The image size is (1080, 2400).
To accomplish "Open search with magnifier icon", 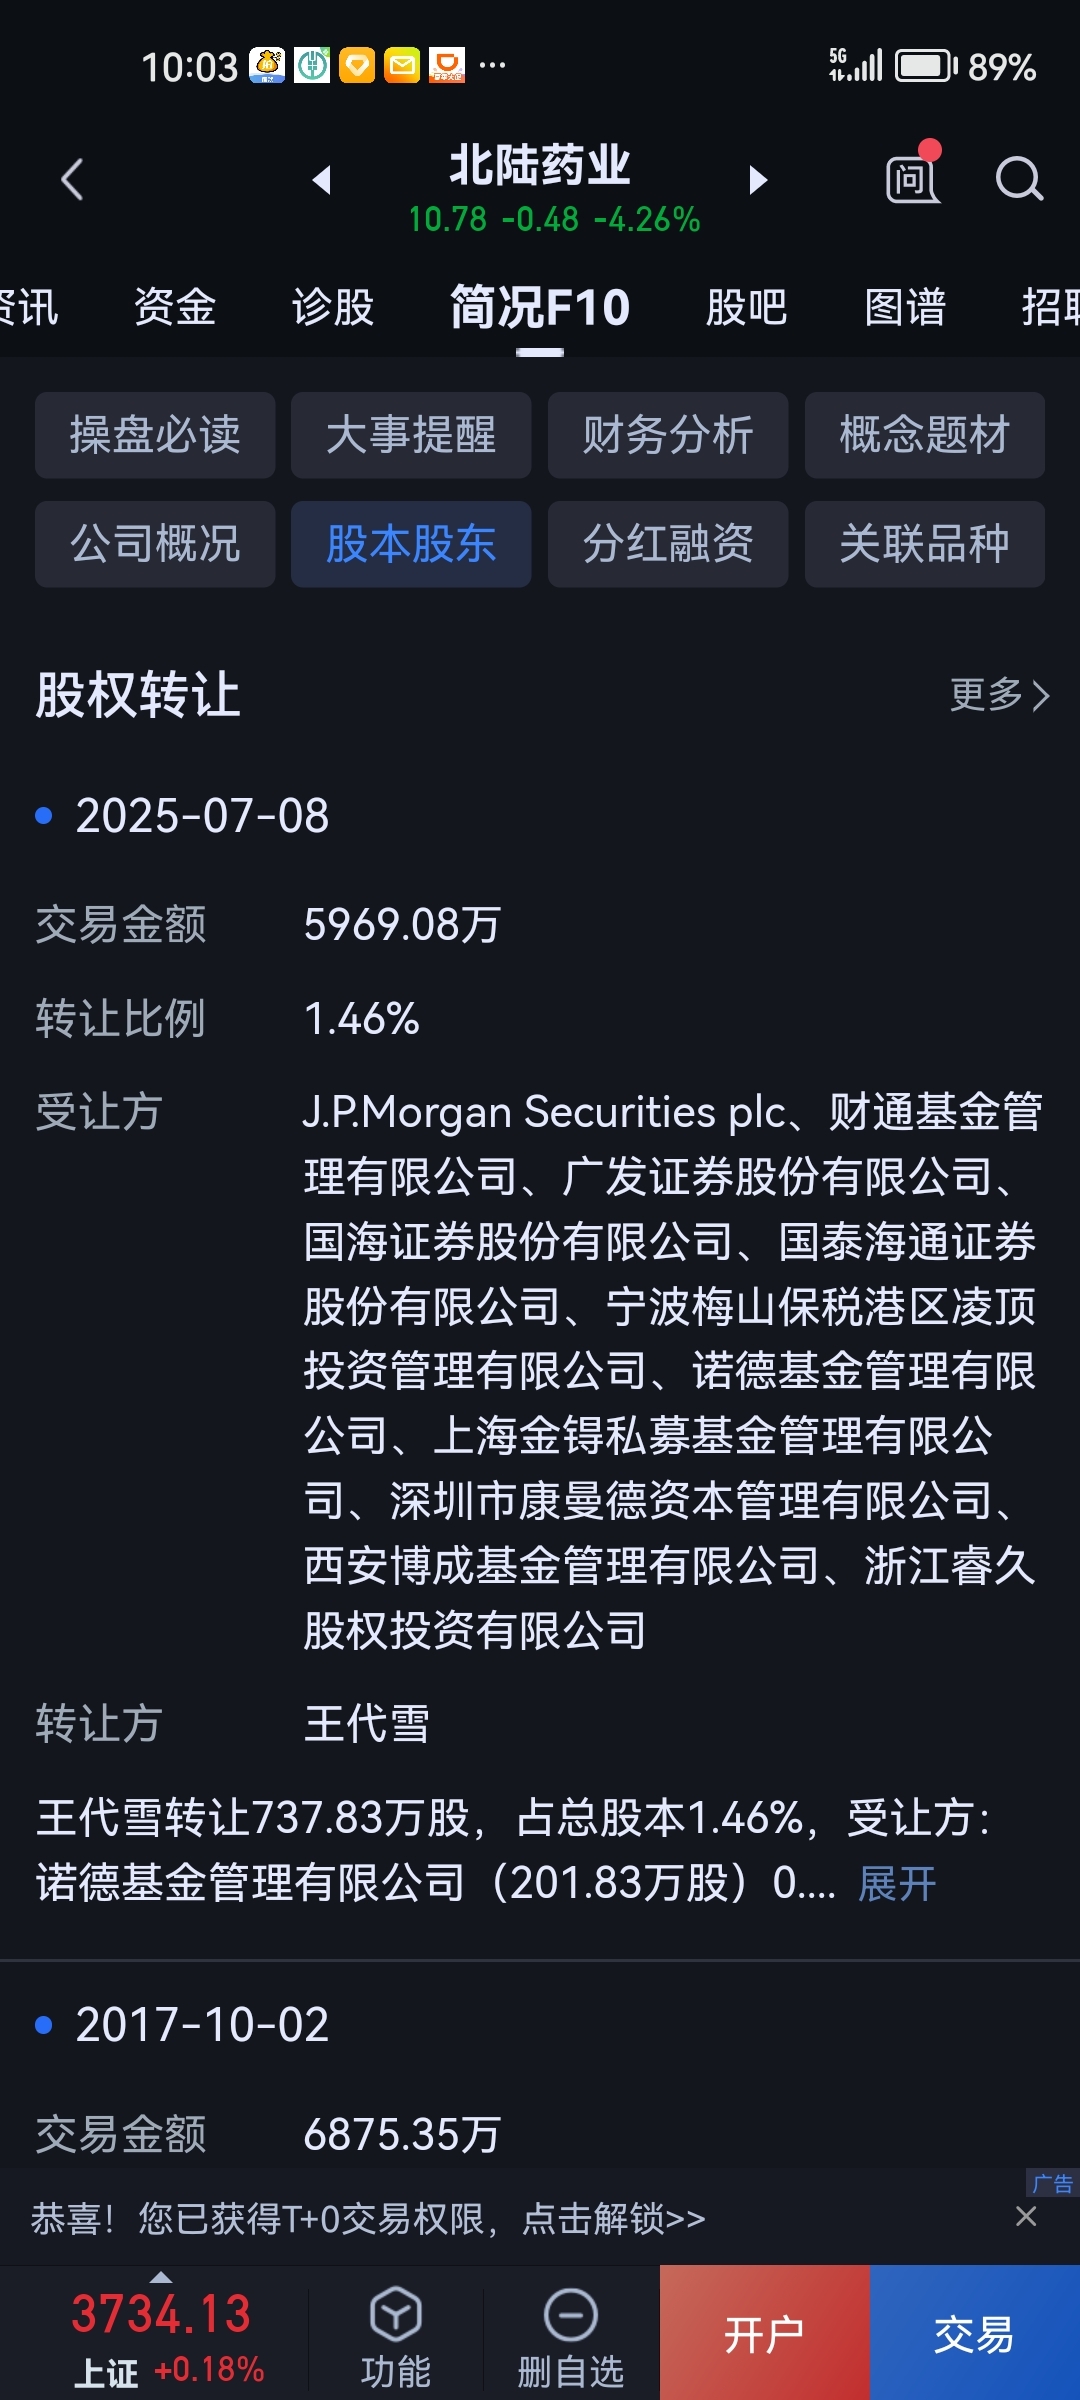I will pyautogui.click(x=1019, y=180).
